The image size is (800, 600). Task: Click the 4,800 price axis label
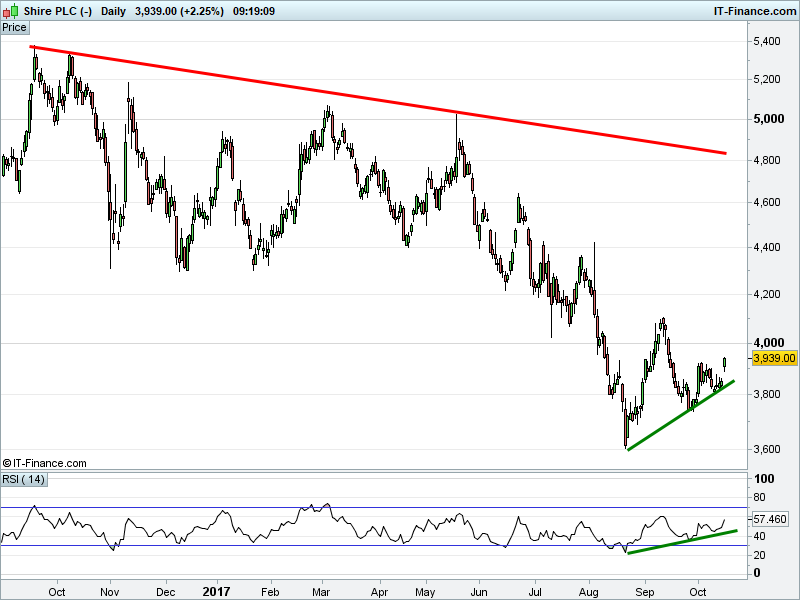tap(767, 160)
